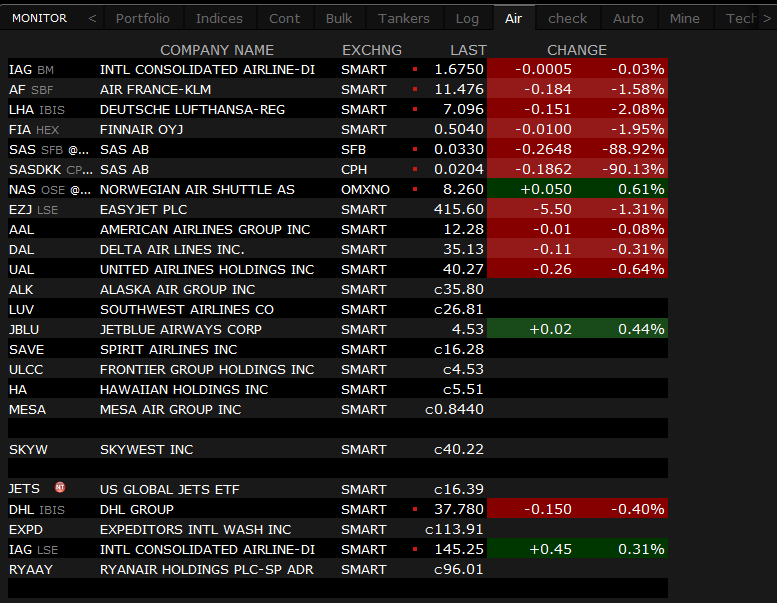
Task: Click US GLOBAL JETS ETF company name
Action: pos(169,490)
